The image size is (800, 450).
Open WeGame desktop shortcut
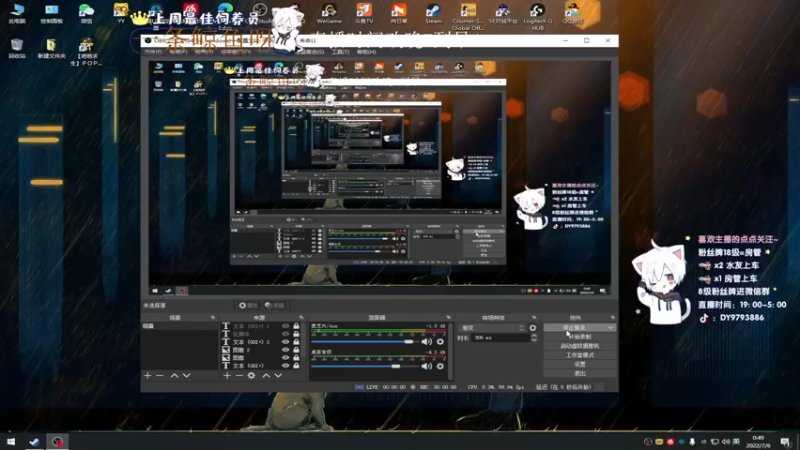pos(329,14)
